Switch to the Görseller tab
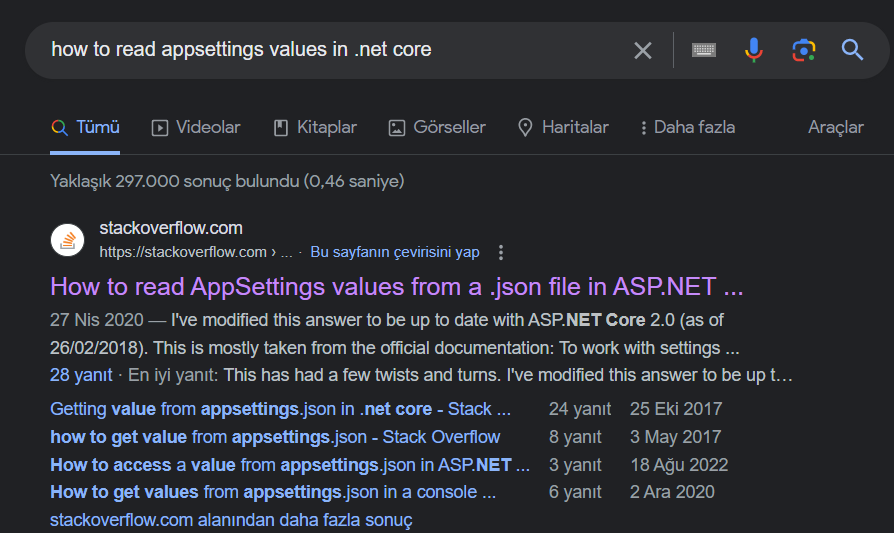 [437, 127]
